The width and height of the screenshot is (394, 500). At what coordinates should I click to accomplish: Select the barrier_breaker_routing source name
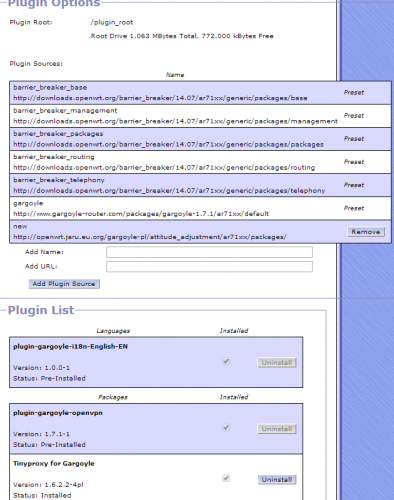(54, 157)
